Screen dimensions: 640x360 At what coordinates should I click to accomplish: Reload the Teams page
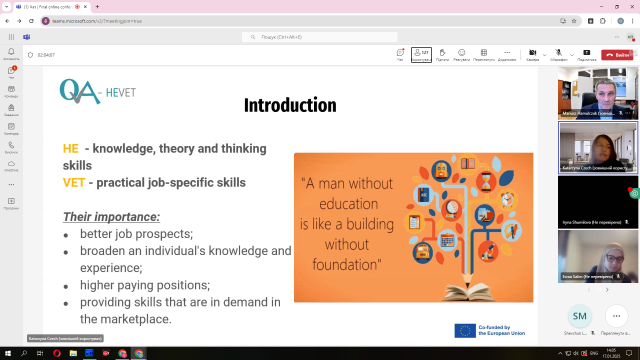pyautogui.click(x=31, y=21)
